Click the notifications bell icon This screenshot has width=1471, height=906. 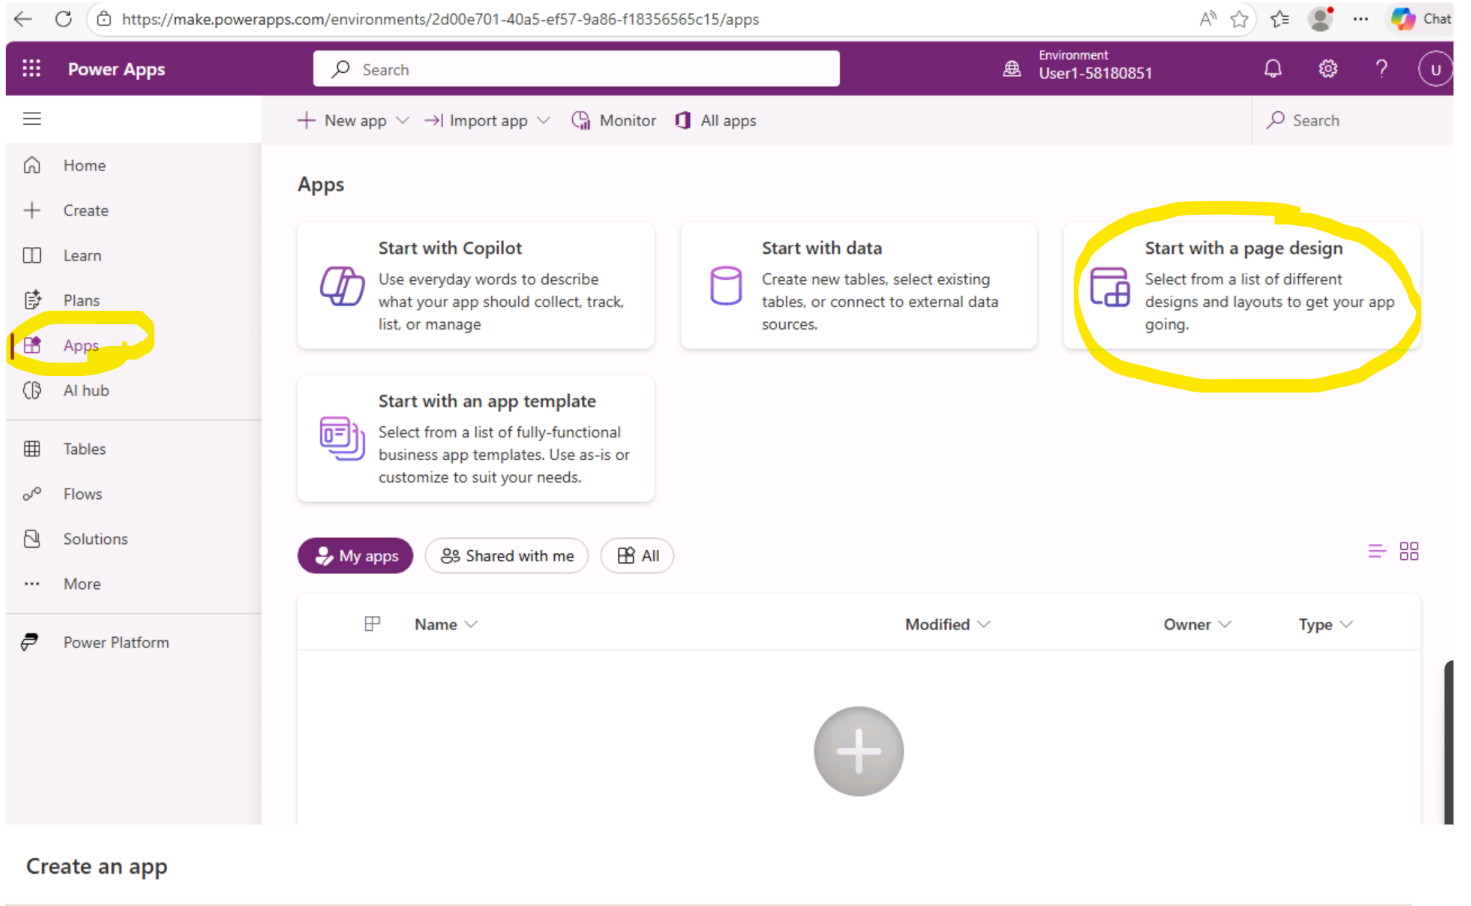coord(1272,69)
